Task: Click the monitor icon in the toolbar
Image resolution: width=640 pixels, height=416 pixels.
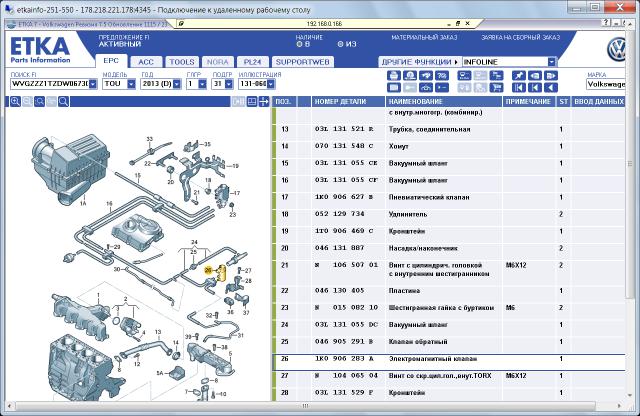Action: [x=464, y=76]
